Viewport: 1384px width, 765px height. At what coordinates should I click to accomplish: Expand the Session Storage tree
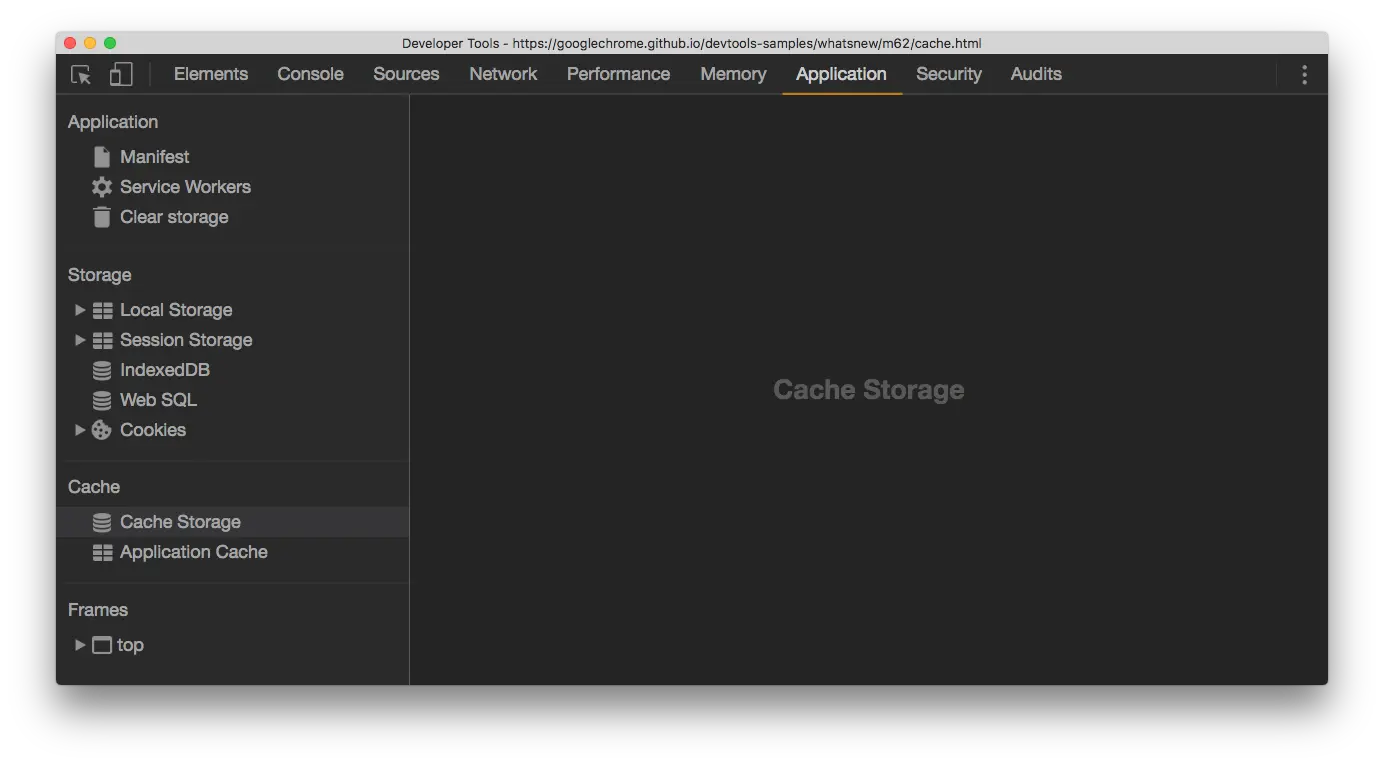click(x=80, y=340)
